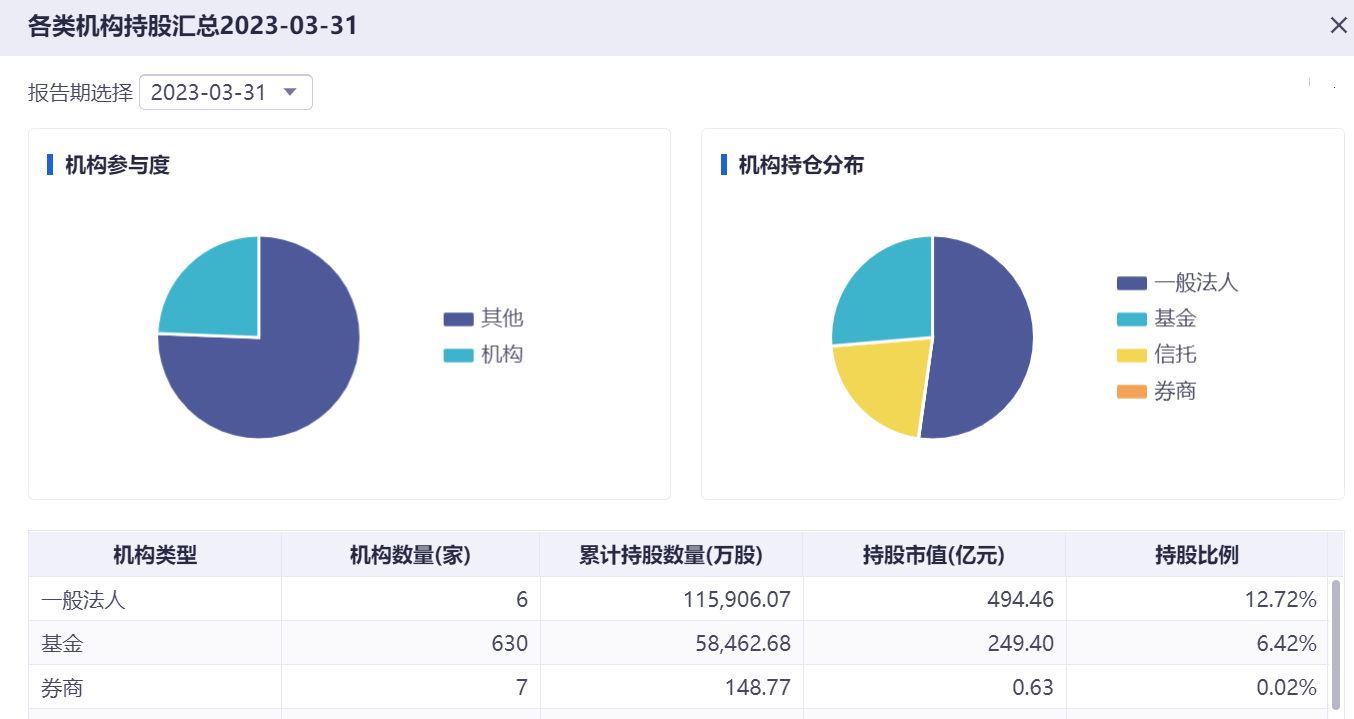Click the market value cell 249.40

point(1021,644)
